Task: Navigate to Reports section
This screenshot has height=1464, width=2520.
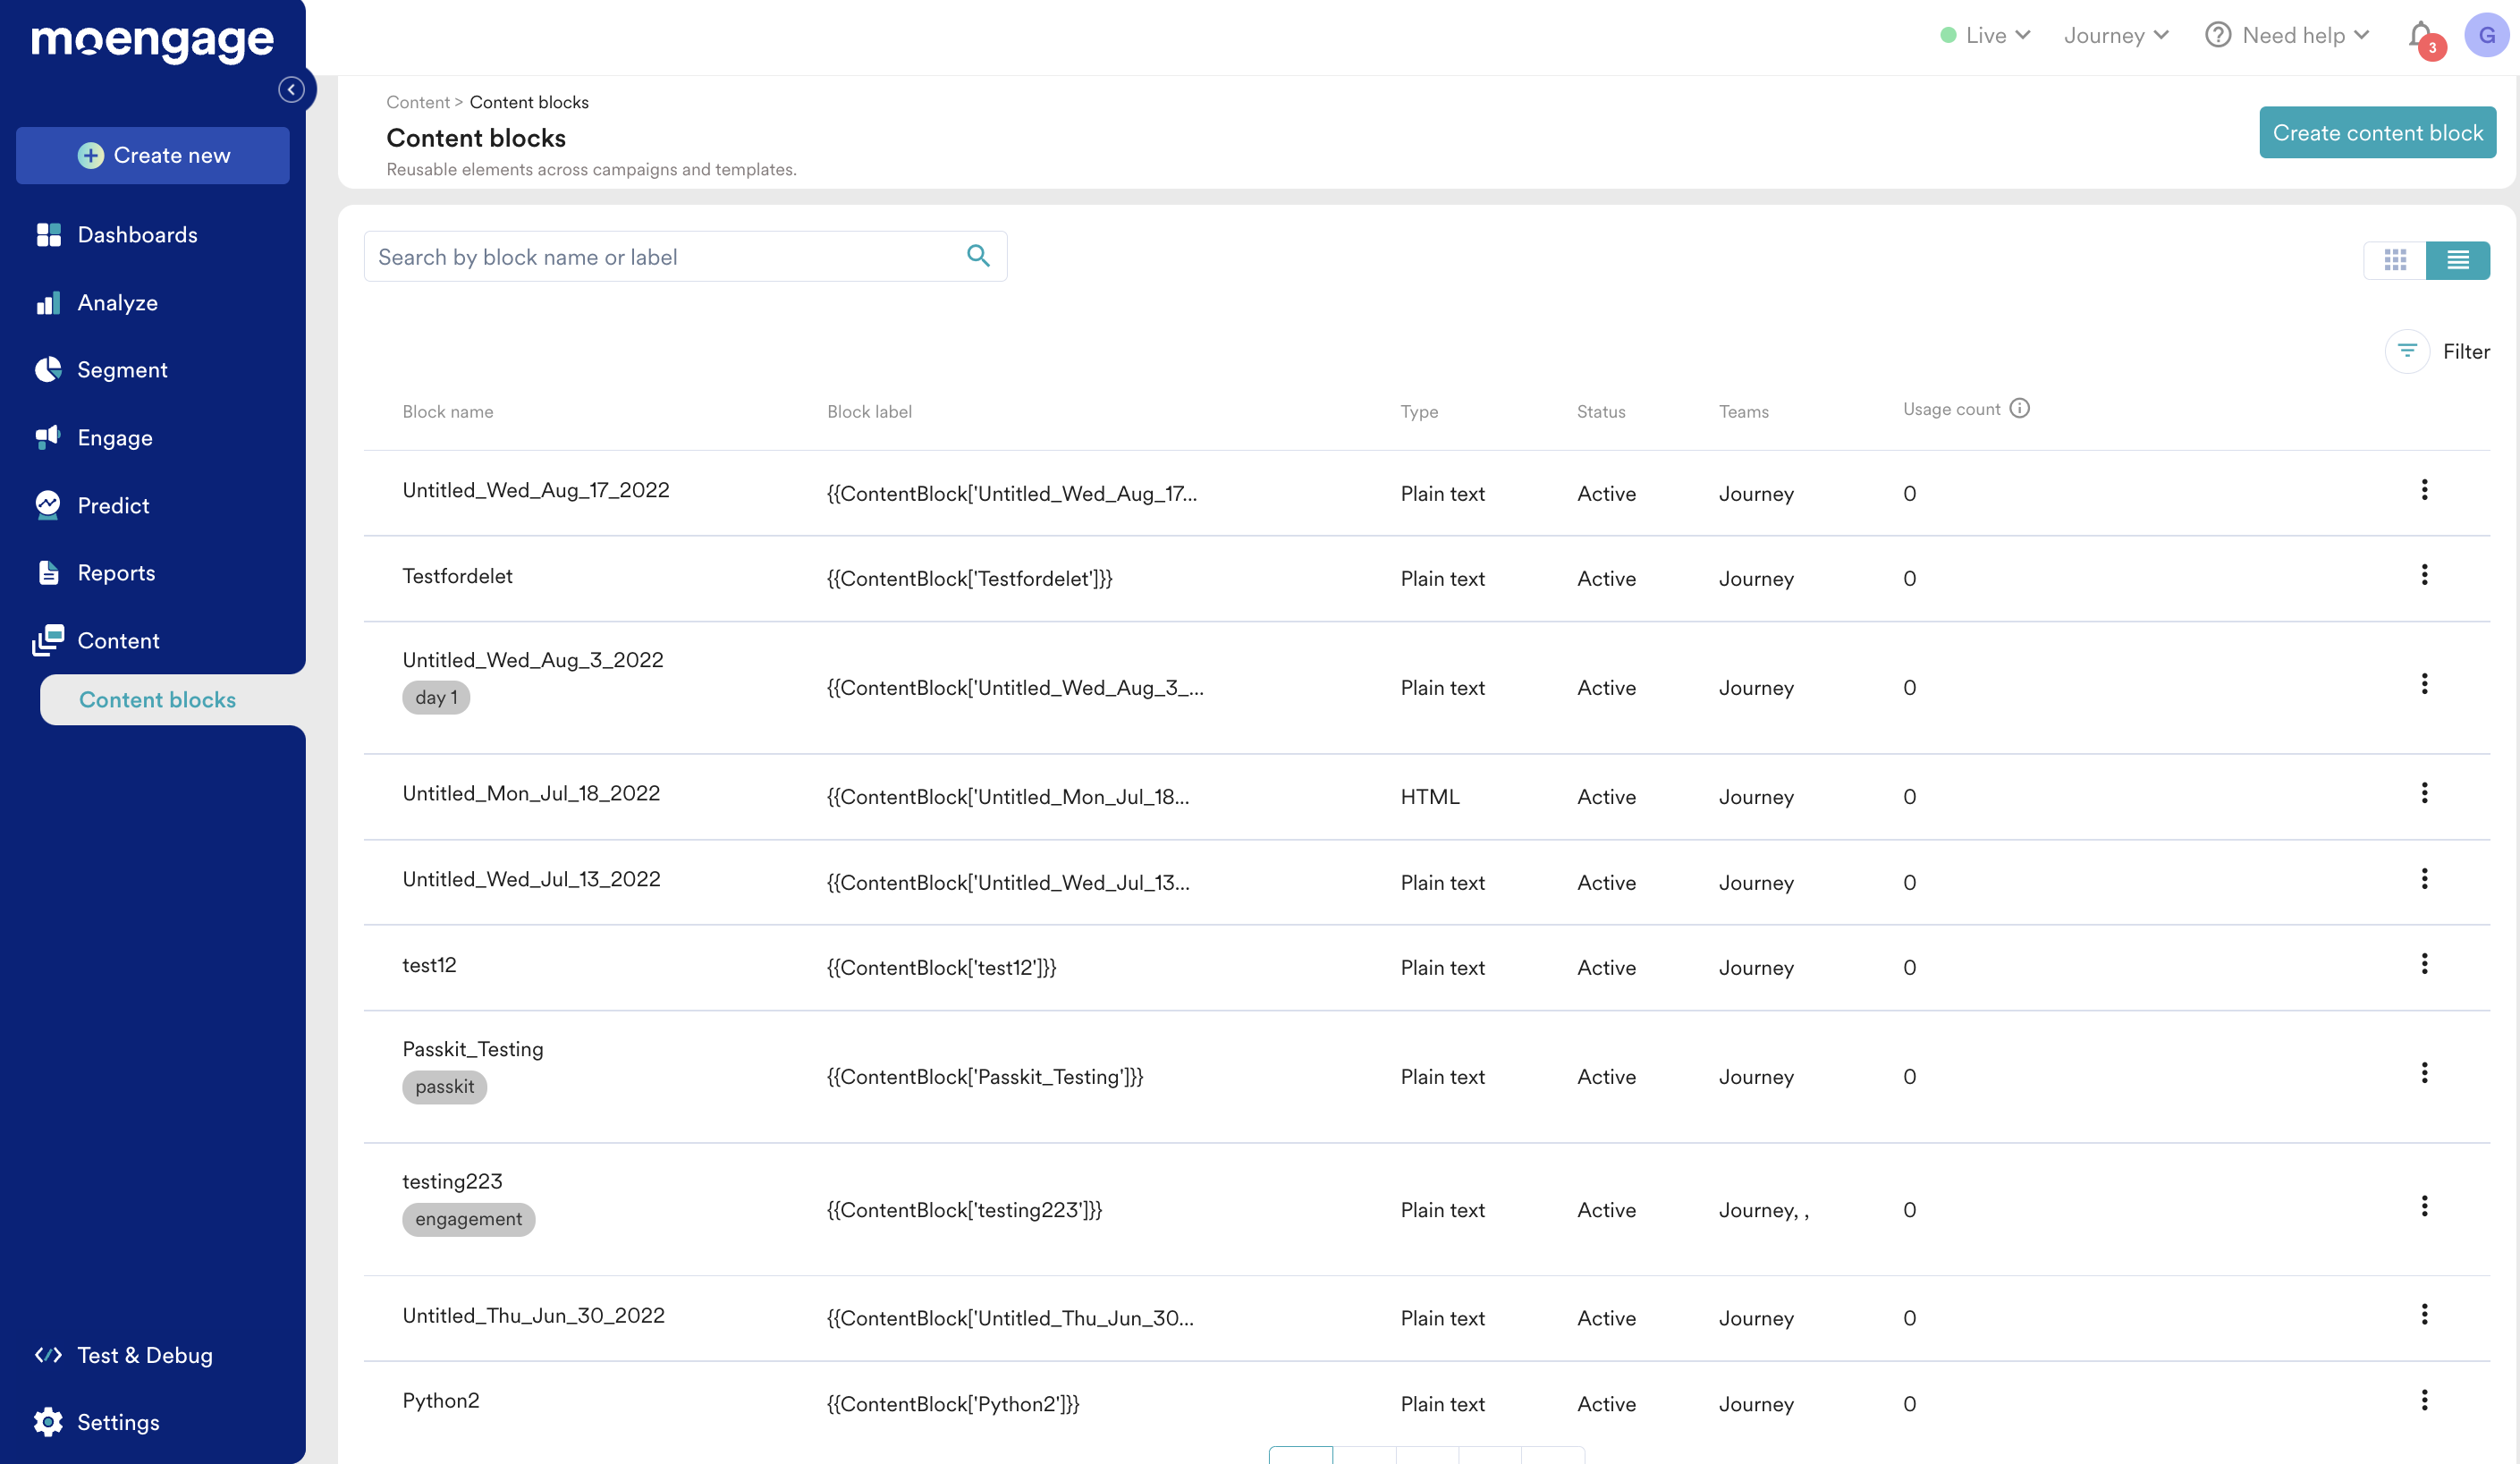Action: (x=115, y=571)
